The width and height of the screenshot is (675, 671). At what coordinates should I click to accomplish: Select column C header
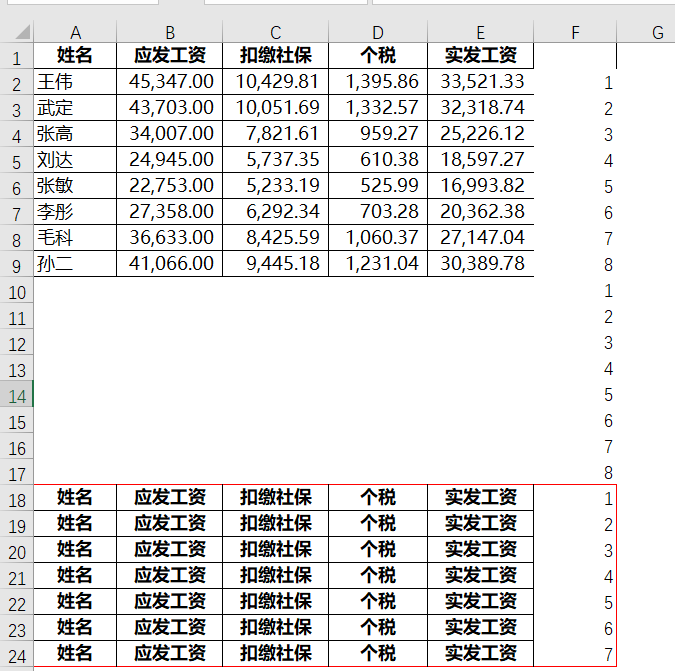pos(276,32)
